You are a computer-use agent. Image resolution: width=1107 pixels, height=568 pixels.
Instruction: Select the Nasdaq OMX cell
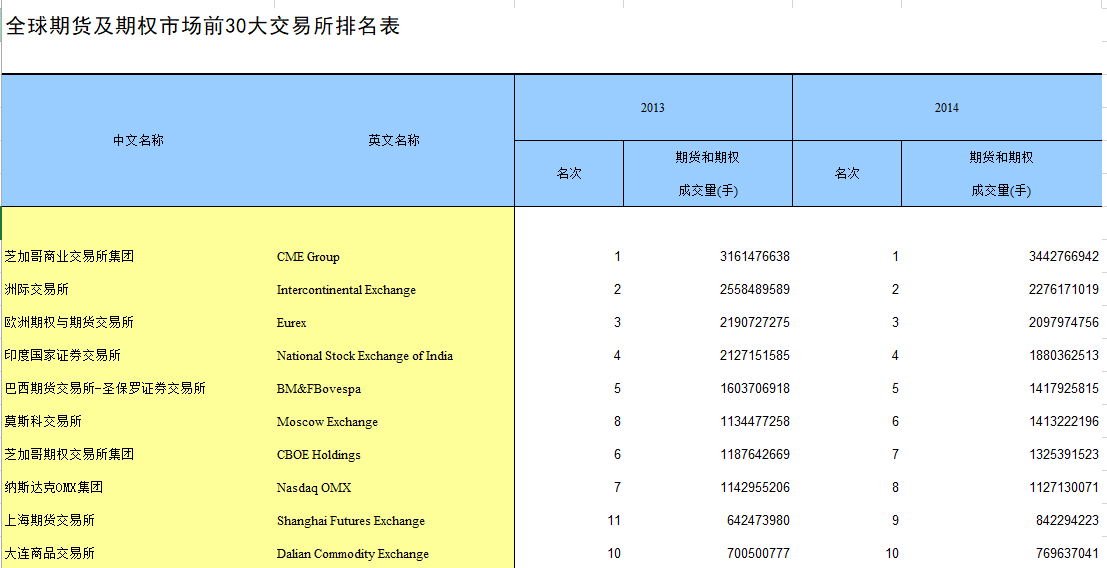coord(313,488)
